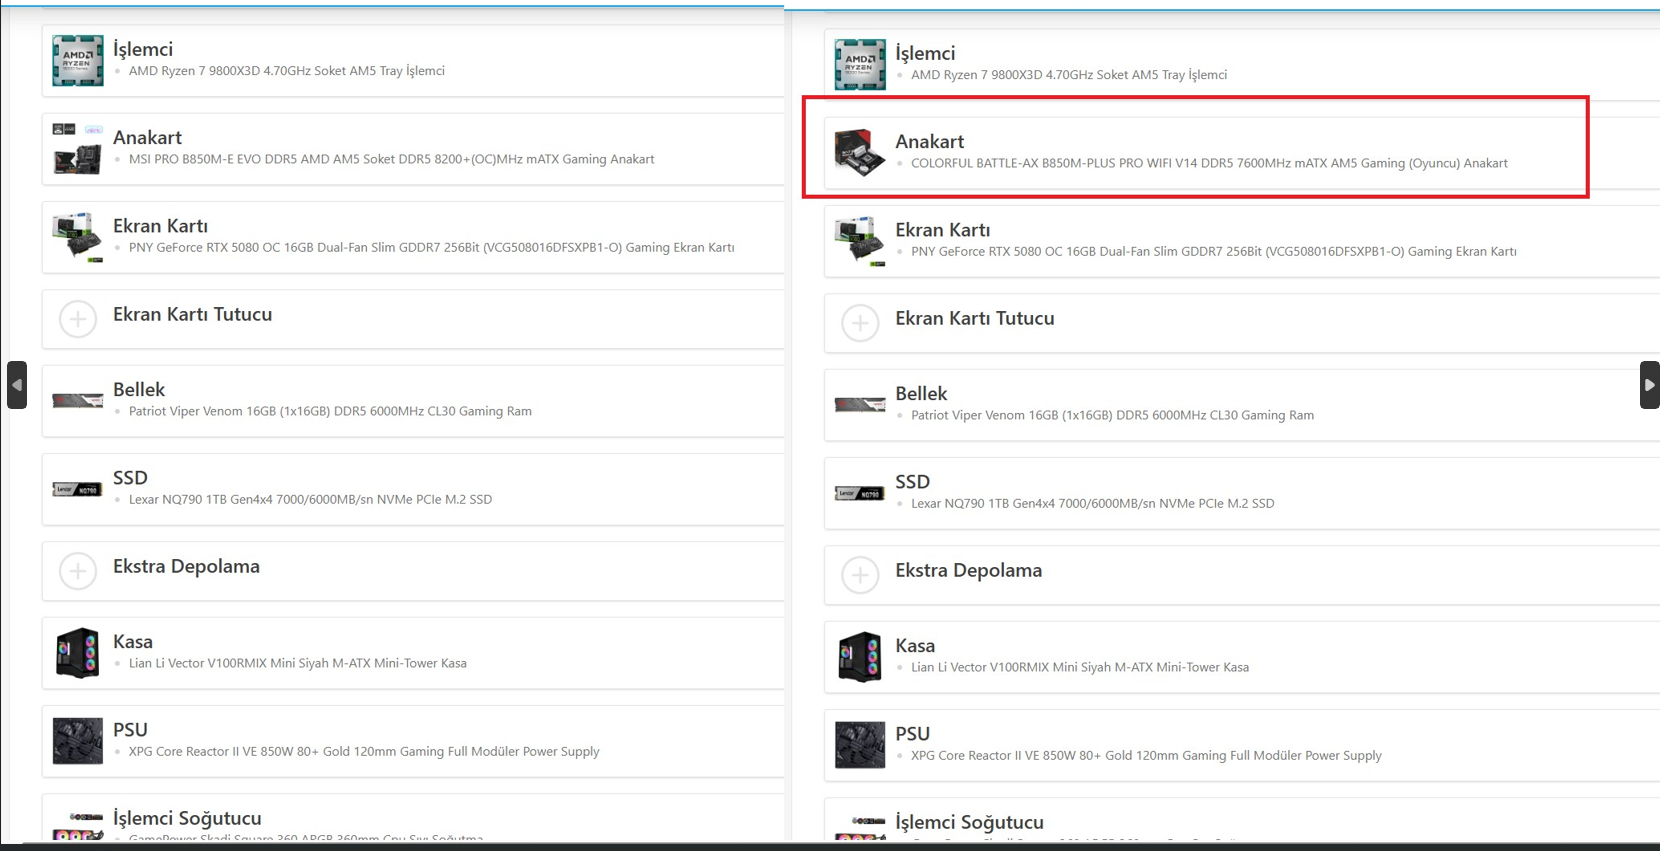Select the Bellek heading in the right list

click(921, 393)
